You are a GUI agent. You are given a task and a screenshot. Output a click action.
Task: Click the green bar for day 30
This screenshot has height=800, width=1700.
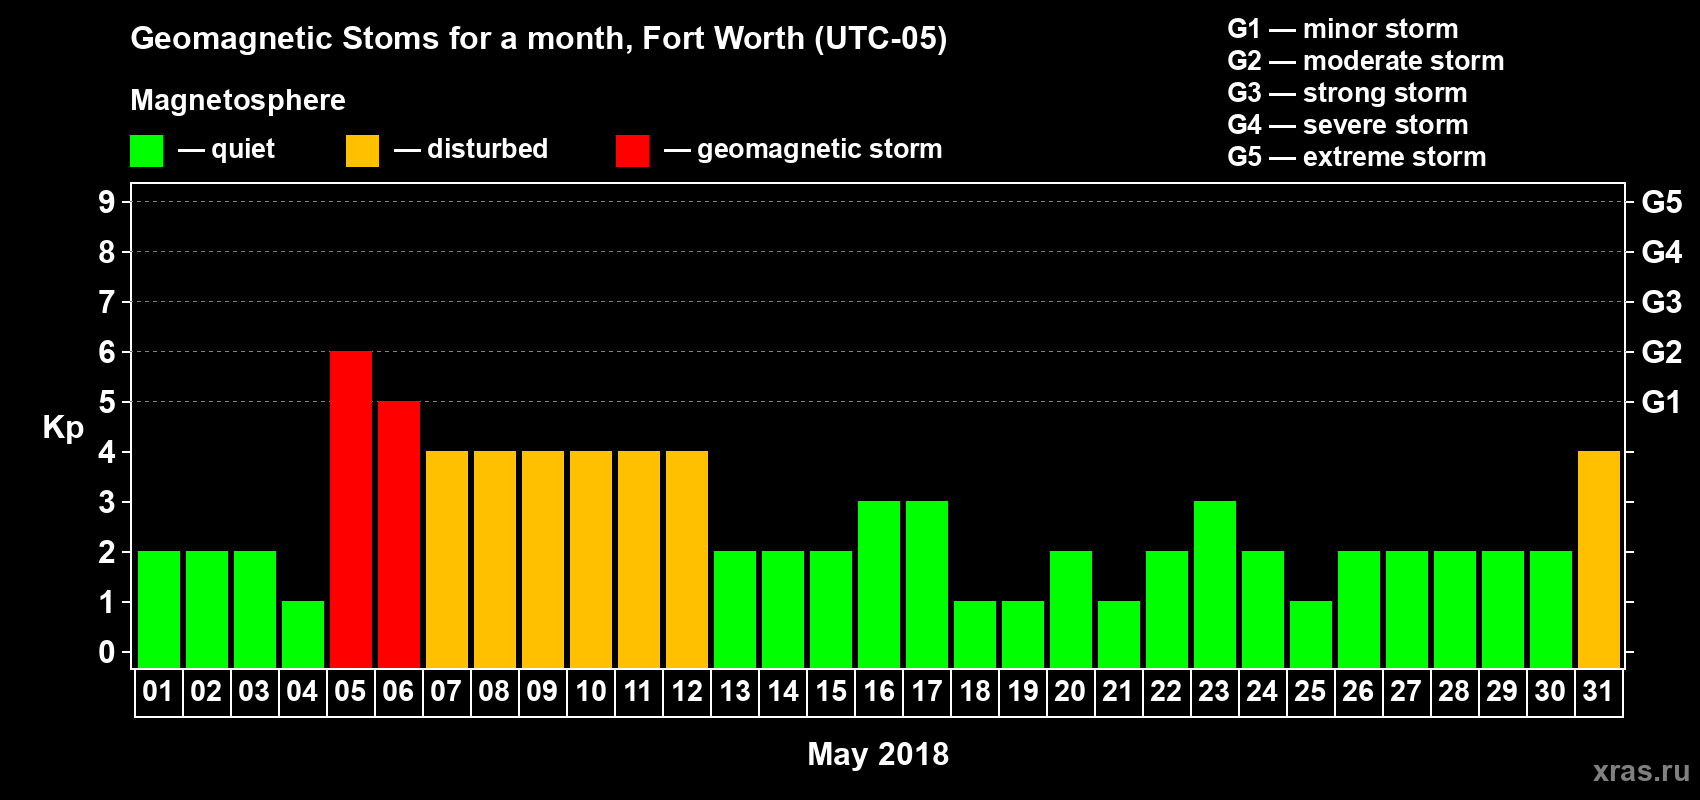(x=1551, y=609)
